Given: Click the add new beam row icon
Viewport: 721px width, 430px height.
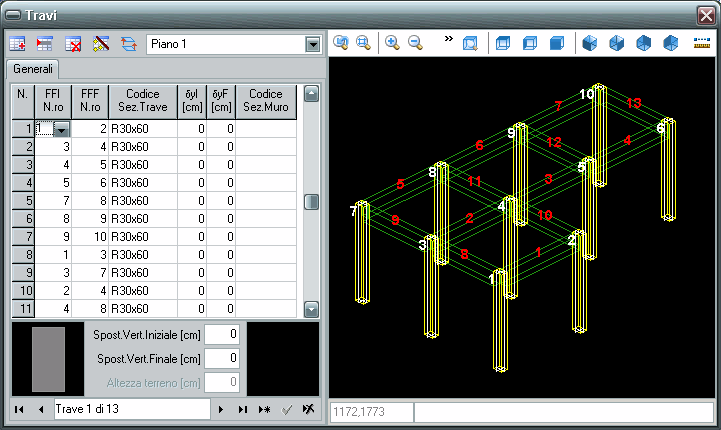Looking at the screenshot, I should coord(17,44).
